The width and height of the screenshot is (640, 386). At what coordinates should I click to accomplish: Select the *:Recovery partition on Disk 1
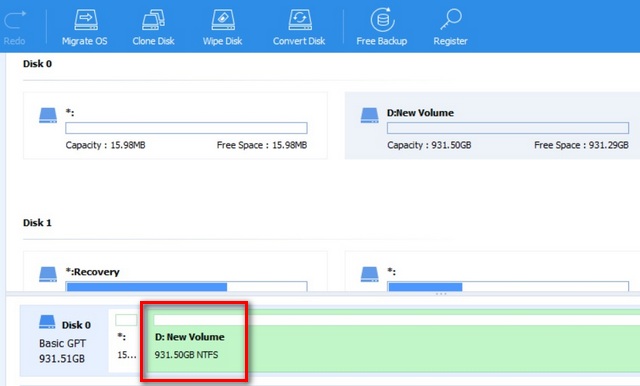tap(175, 271)
